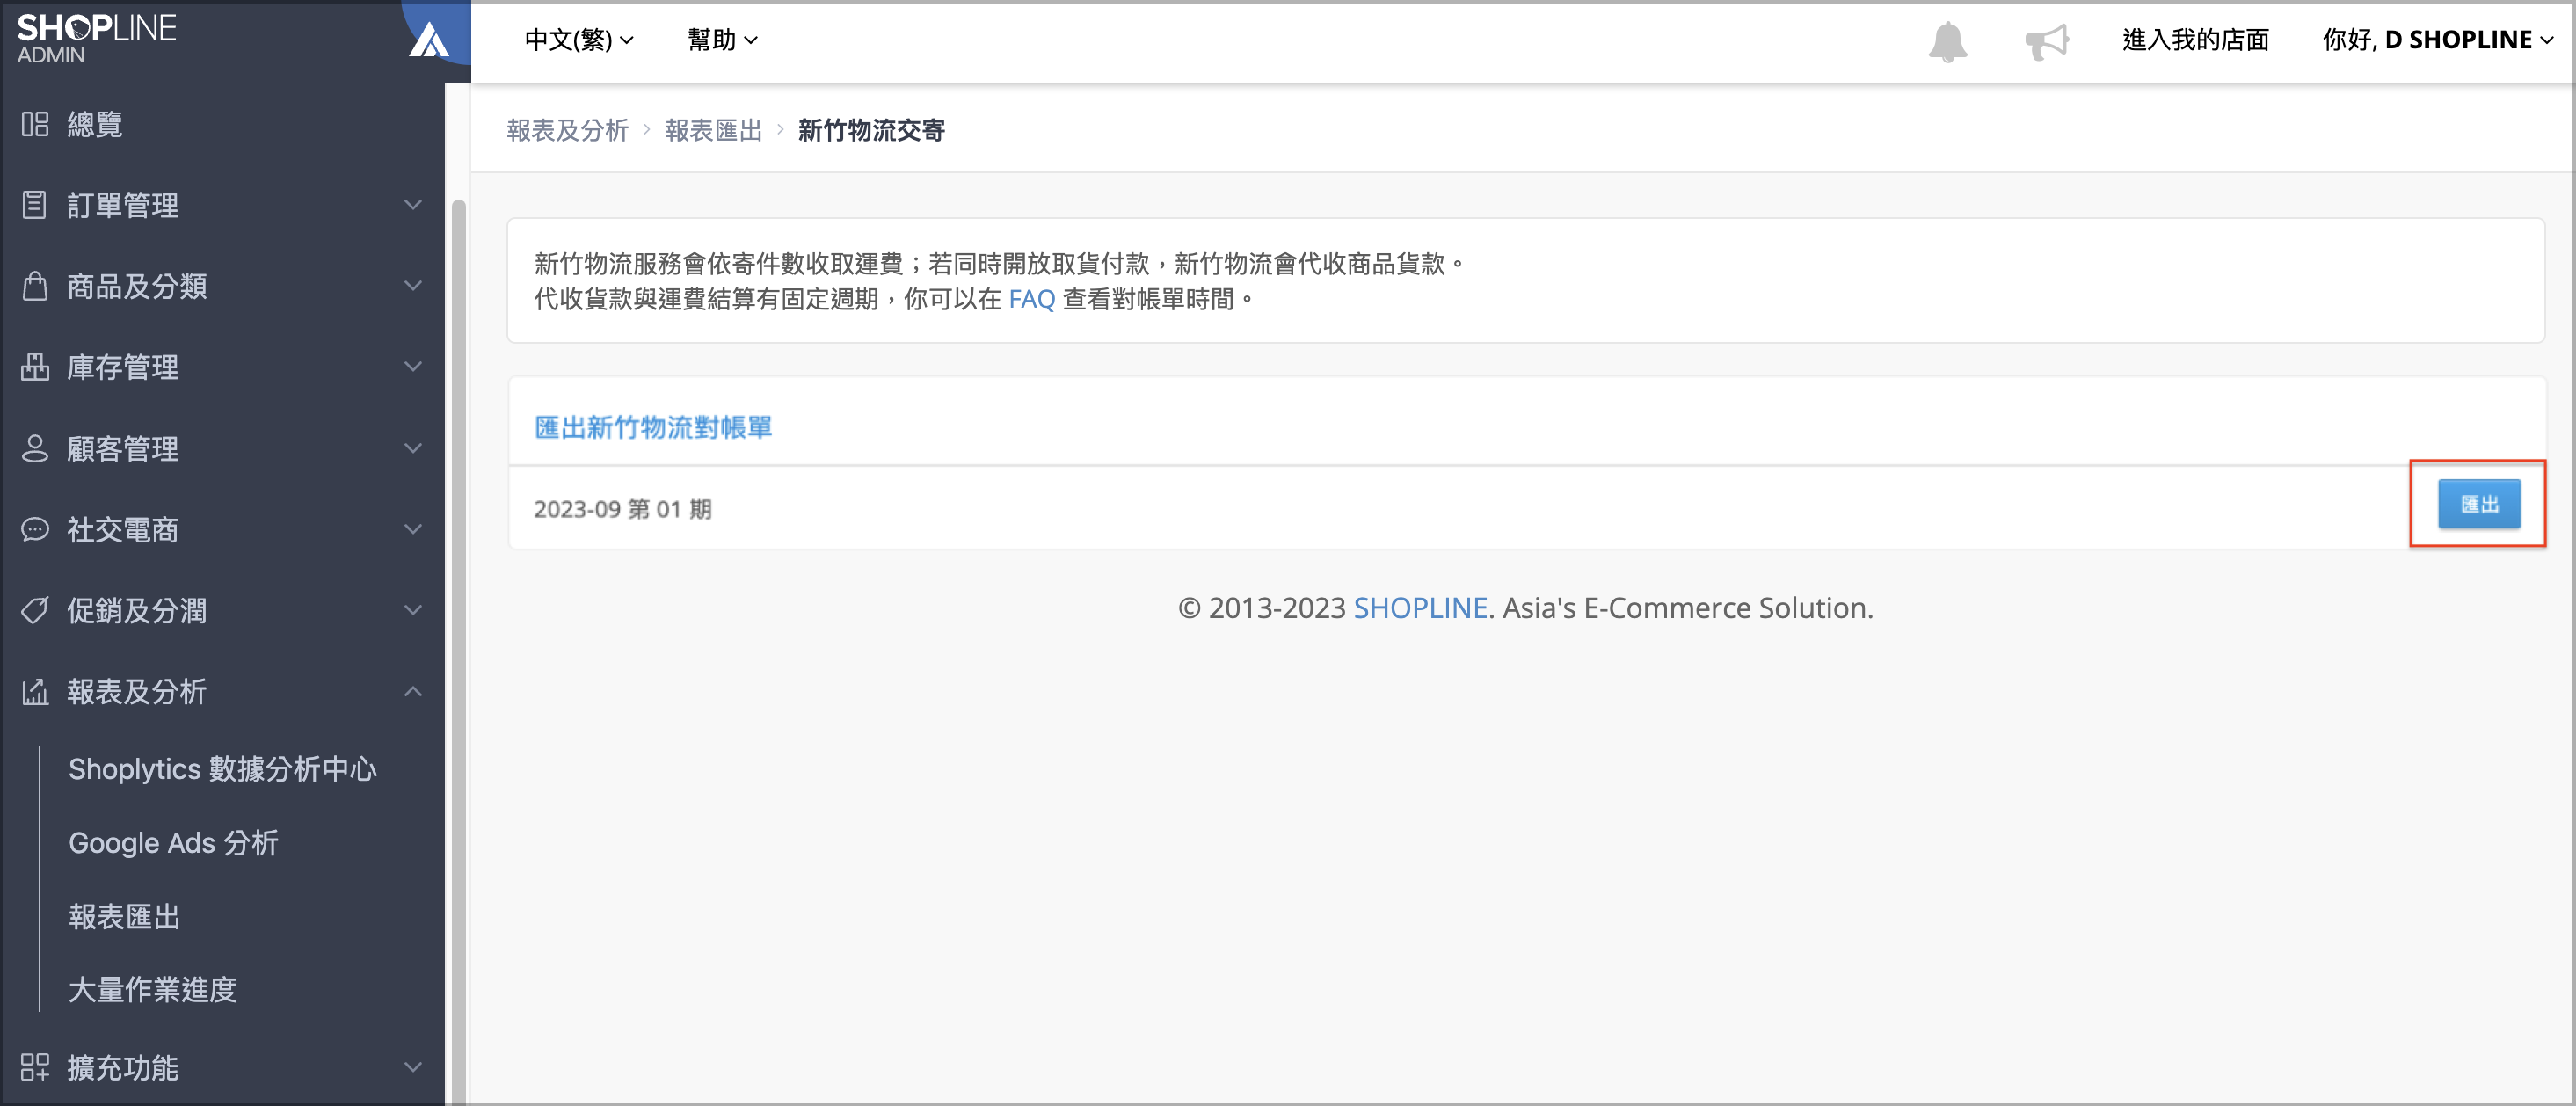Click the 2023-09 第 01 期 row
The width and height of the screenshot is (2576, 1106).
[x=1526, y=508]
